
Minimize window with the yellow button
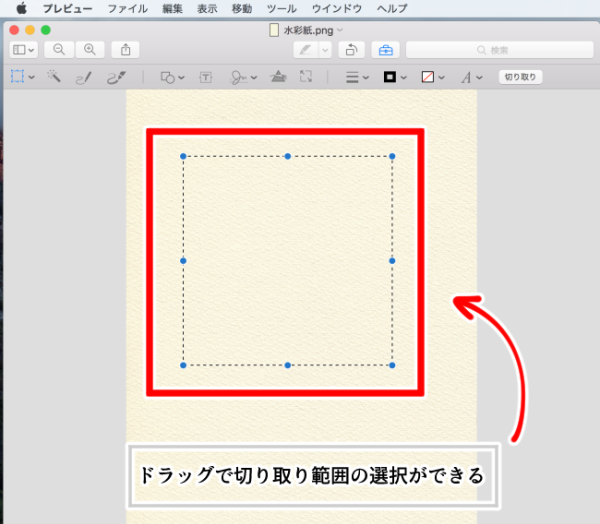[x=30, y=30]
